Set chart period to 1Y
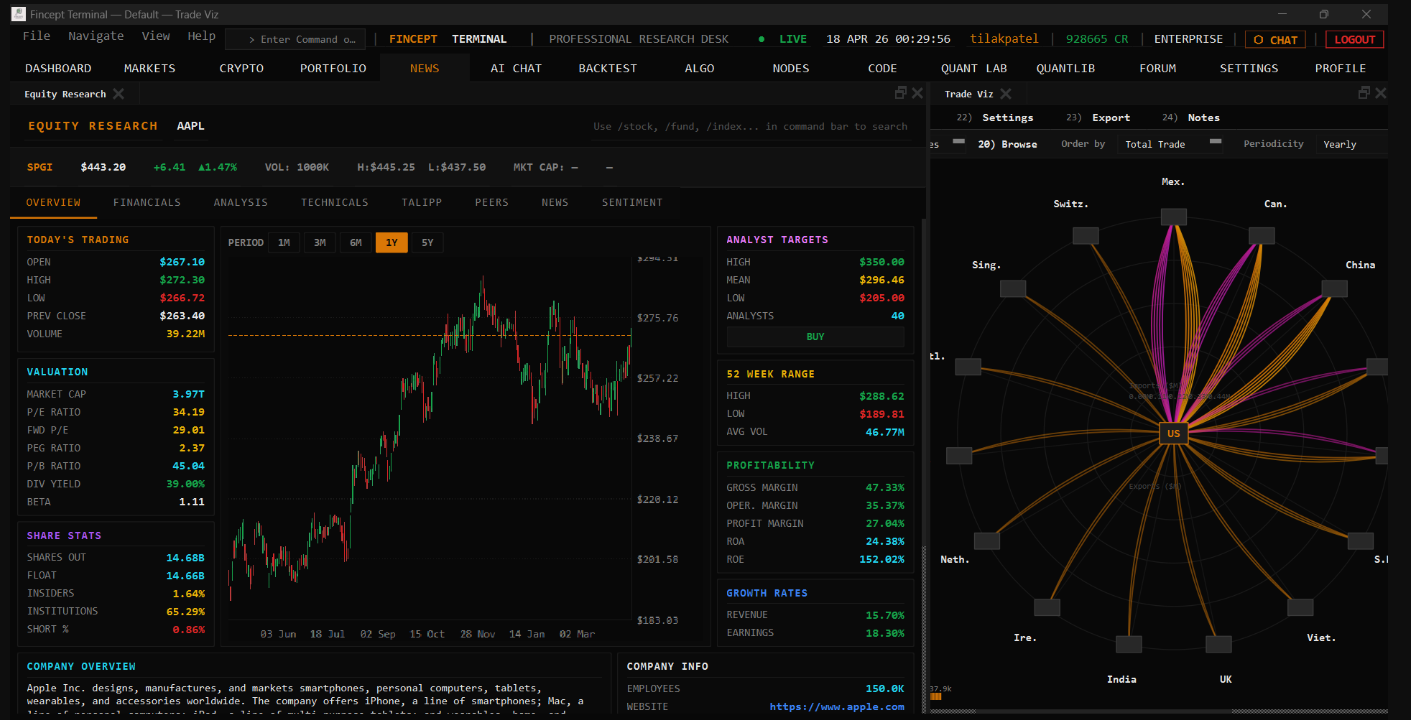Screen dimensions: 1411x720 pos(392,242)
